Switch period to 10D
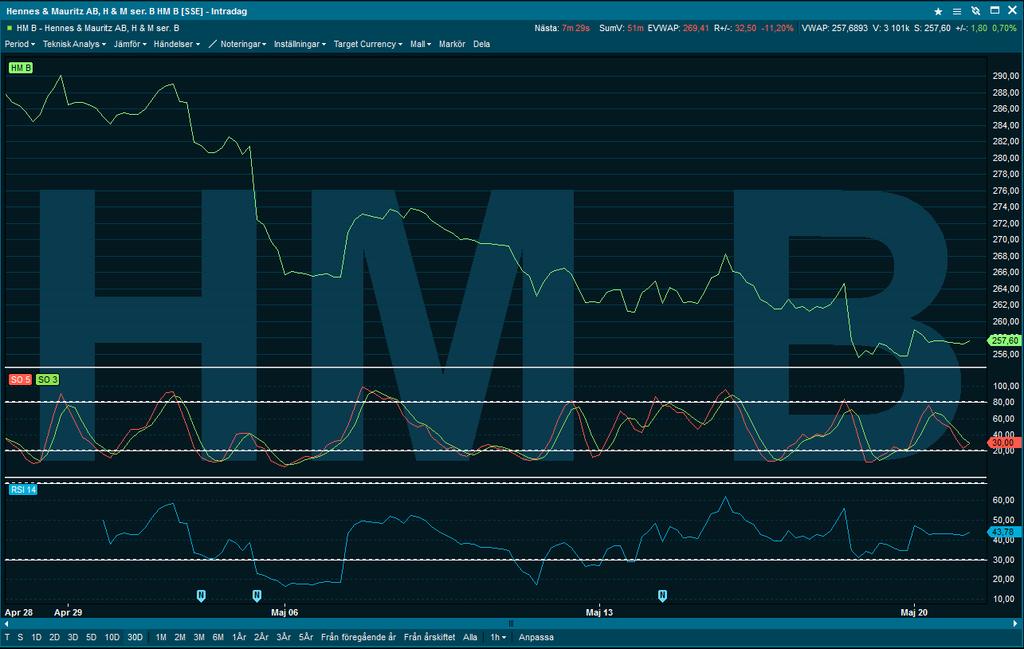 click(x=112, y=637)
